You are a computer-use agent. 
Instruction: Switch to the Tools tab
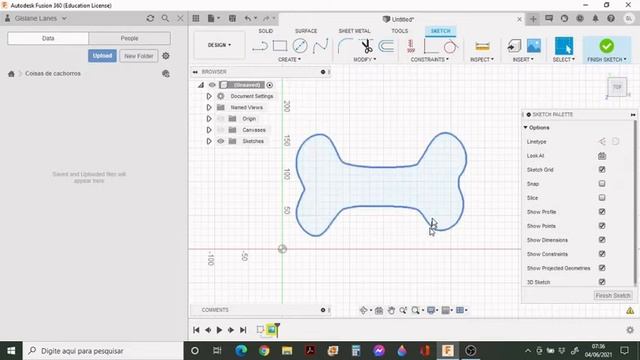[x=400, y=31]
